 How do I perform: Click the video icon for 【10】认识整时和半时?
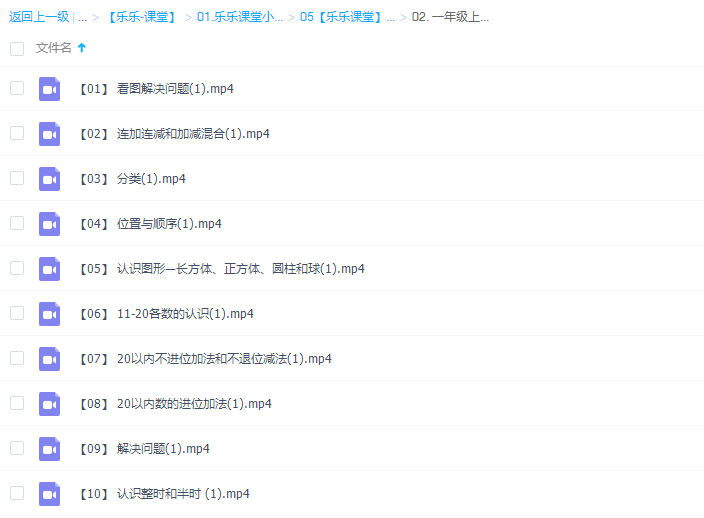[x=49, y=494]
